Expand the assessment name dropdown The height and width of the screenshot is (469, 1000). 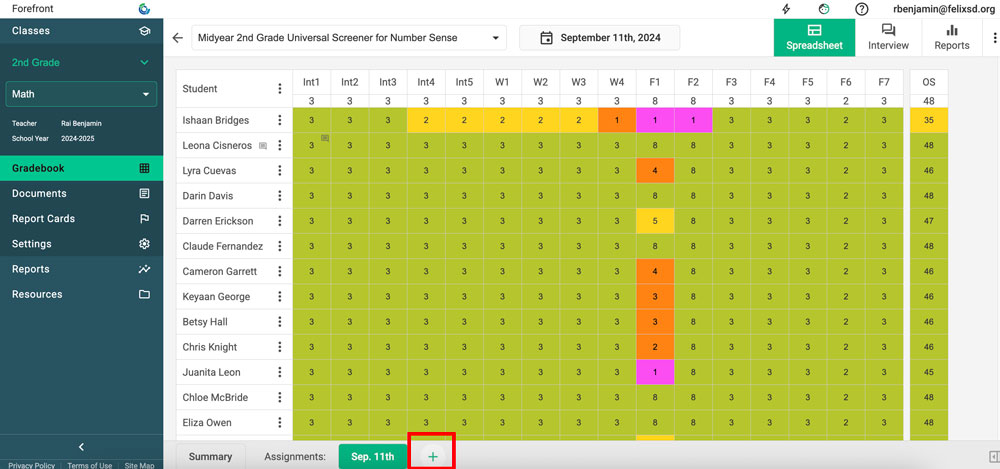click(349, 38)
